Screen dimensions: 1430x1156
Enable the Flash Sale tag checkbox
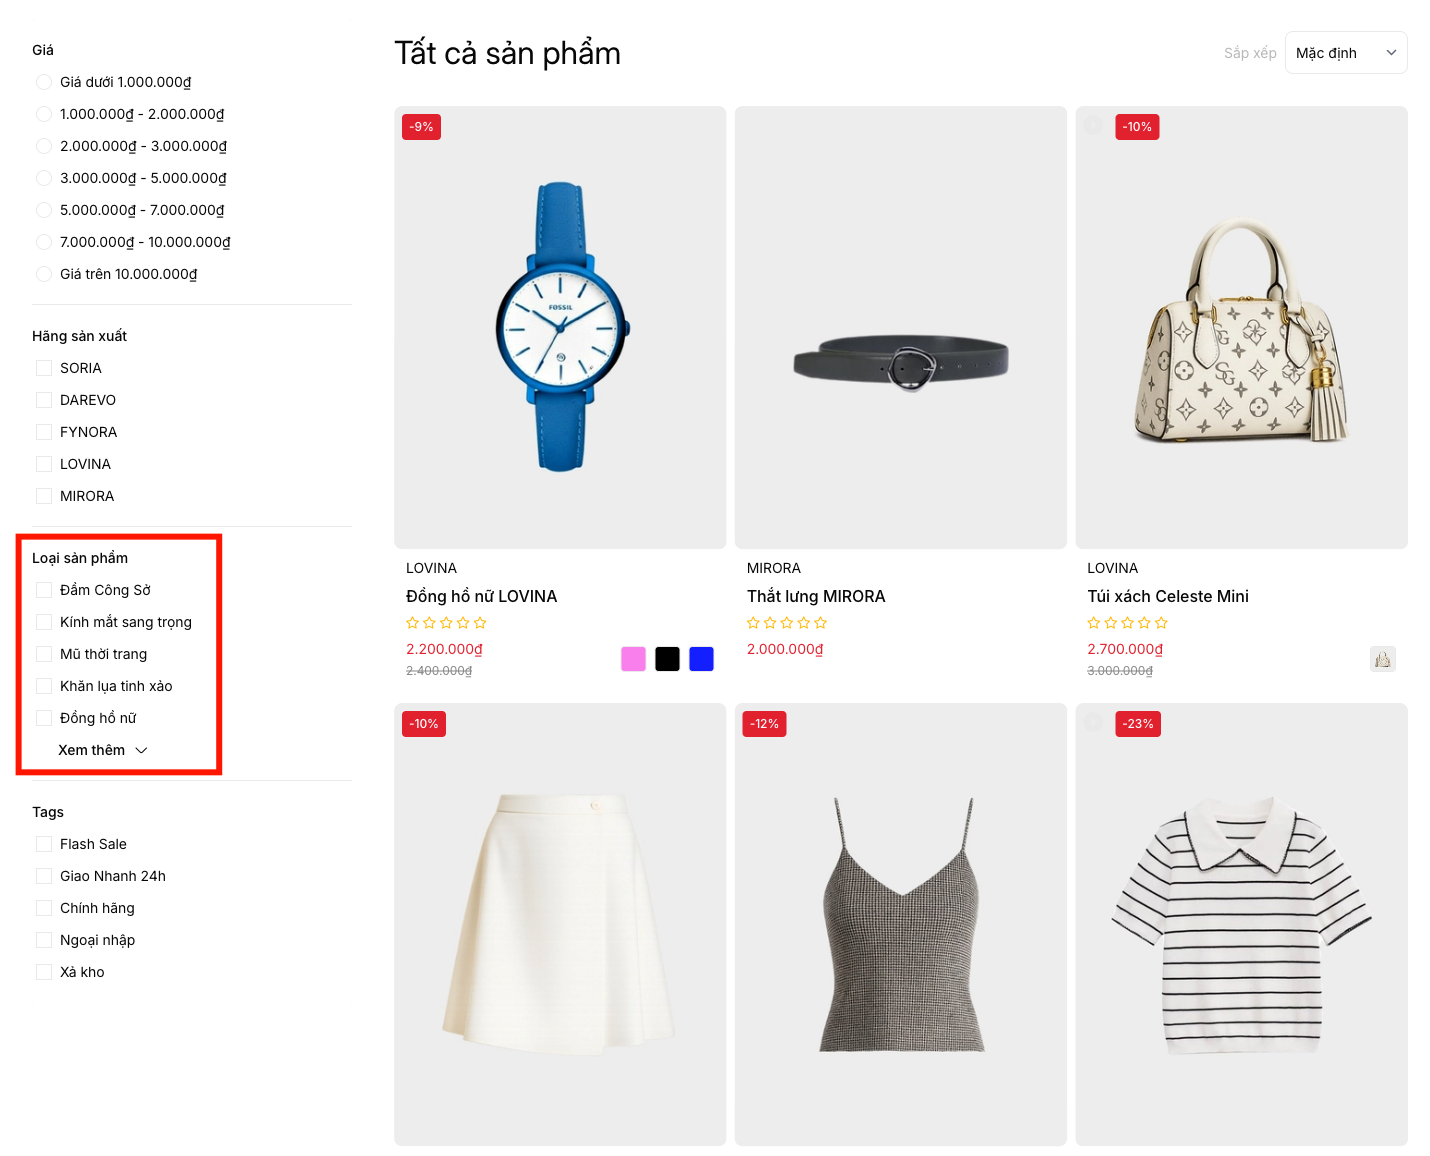click(x=44, y=844)
